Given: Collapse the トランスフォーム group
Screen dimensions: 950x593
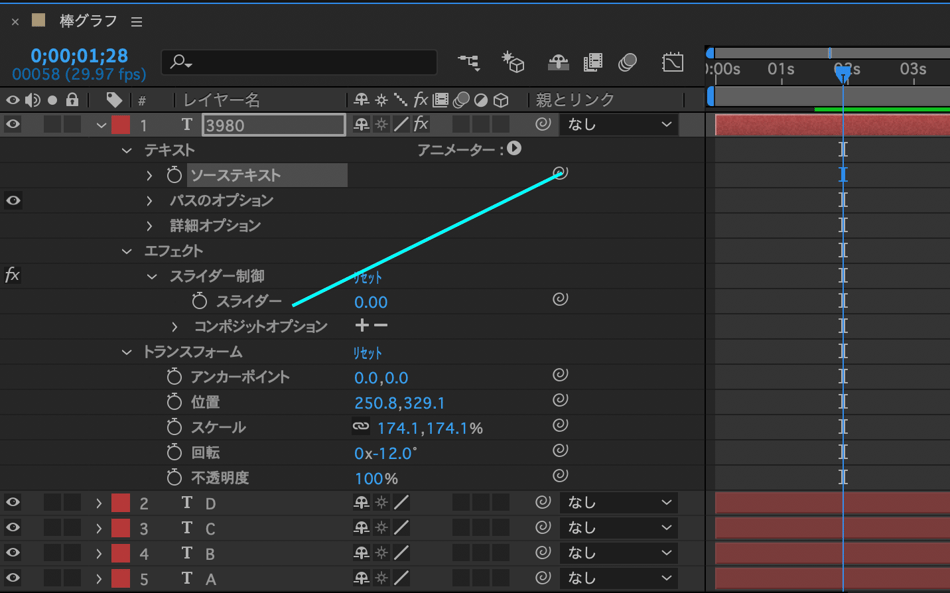Looking at the screenshot, I should (x=127, y=352).
